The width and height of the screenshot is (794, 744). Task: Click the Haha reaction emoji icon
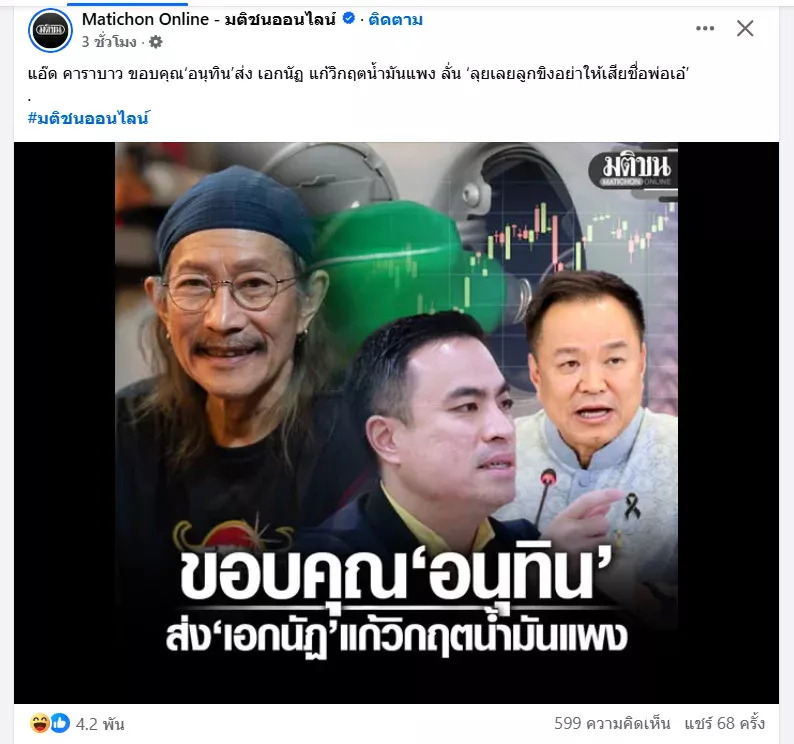tap(39, 723)
